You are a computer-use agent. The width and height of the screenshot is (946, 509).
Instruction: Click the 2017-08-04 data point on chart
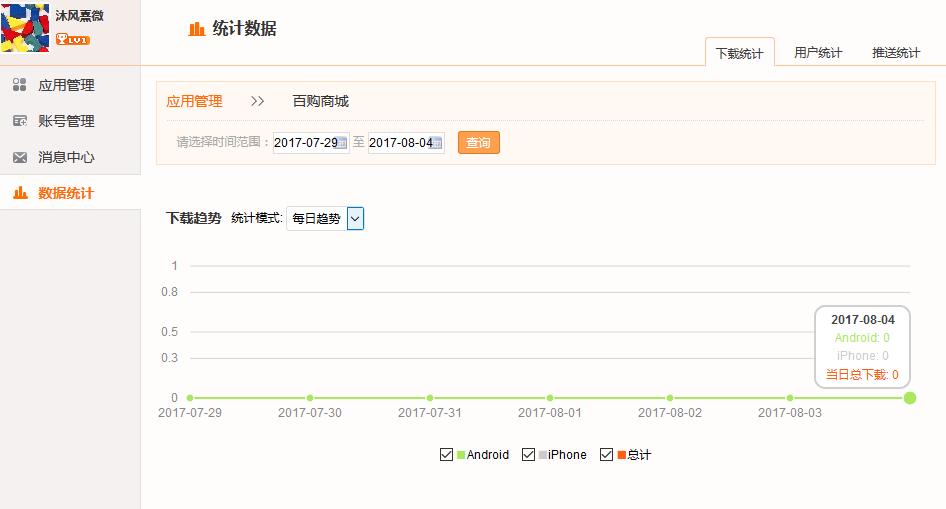click(x=910, y=398)
